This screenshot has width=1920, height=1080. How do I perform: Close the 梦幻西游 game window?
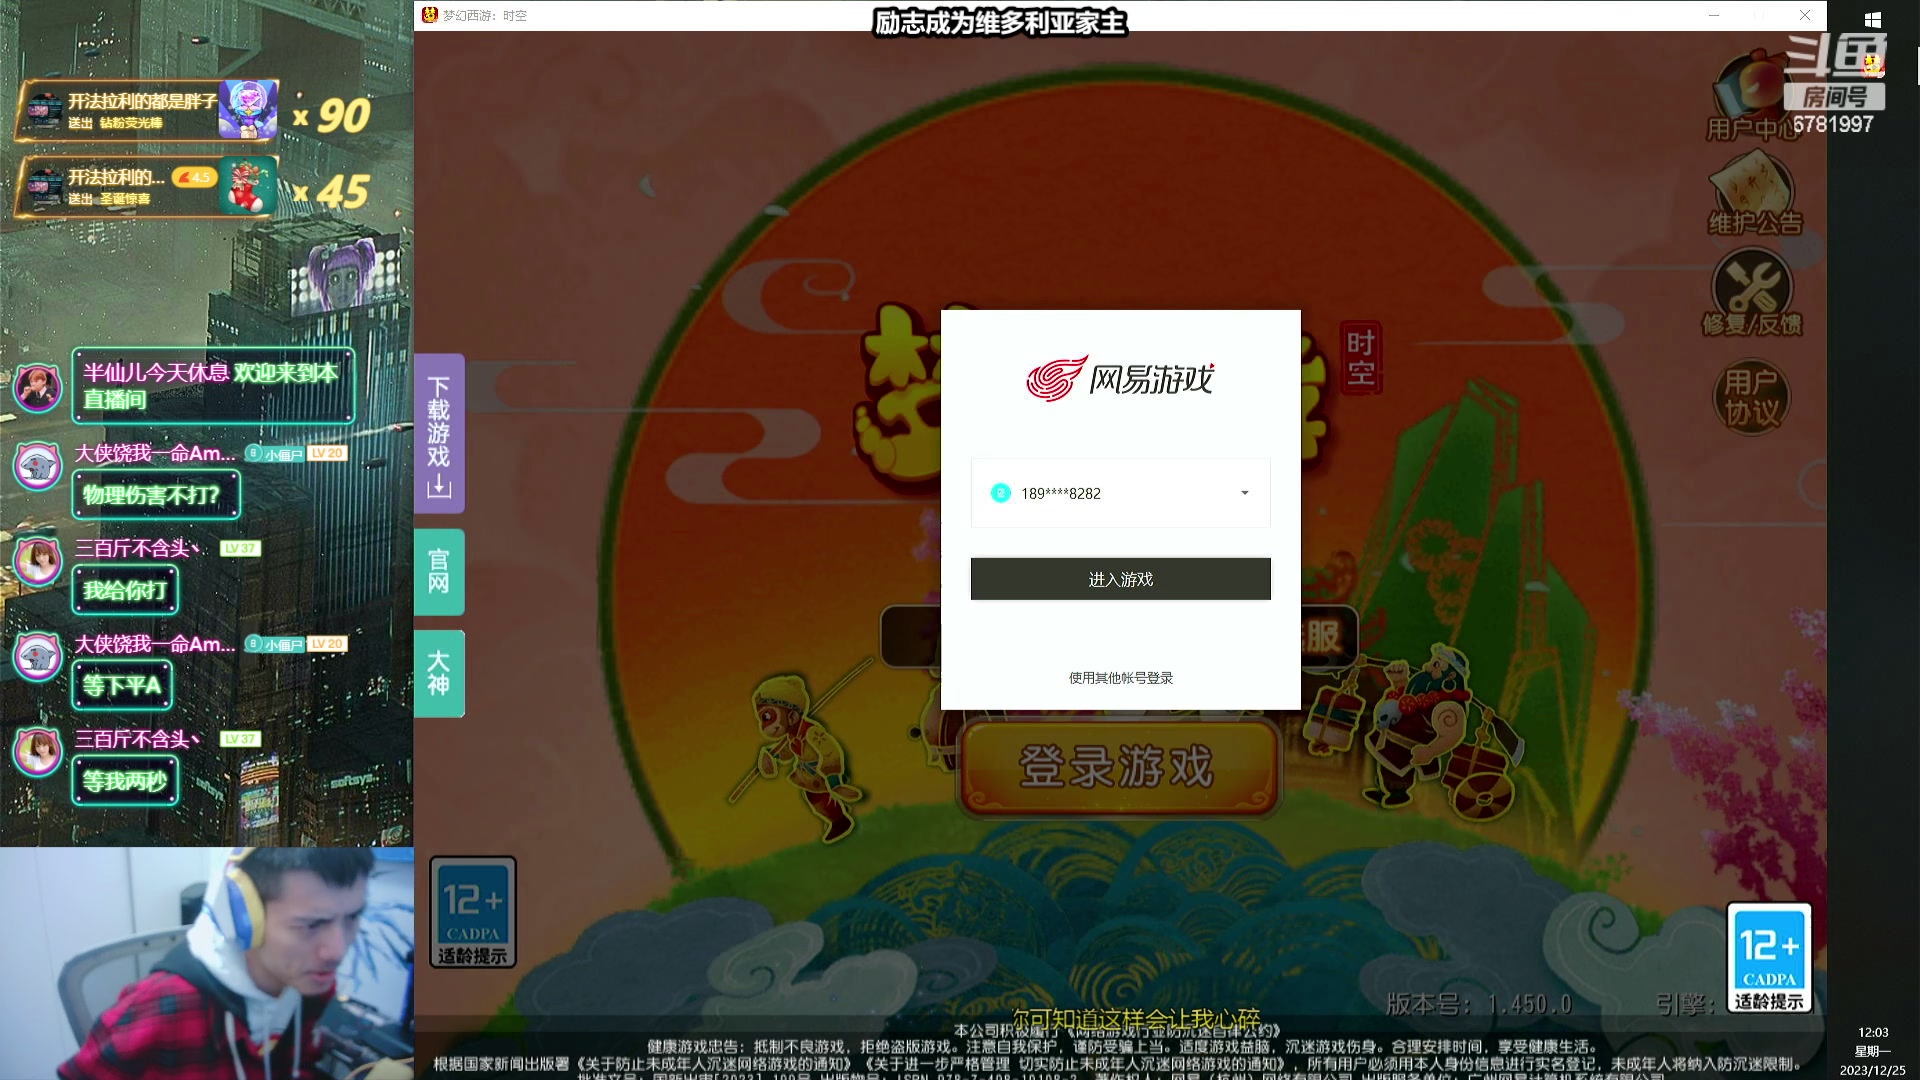(x=1805, y=15)
